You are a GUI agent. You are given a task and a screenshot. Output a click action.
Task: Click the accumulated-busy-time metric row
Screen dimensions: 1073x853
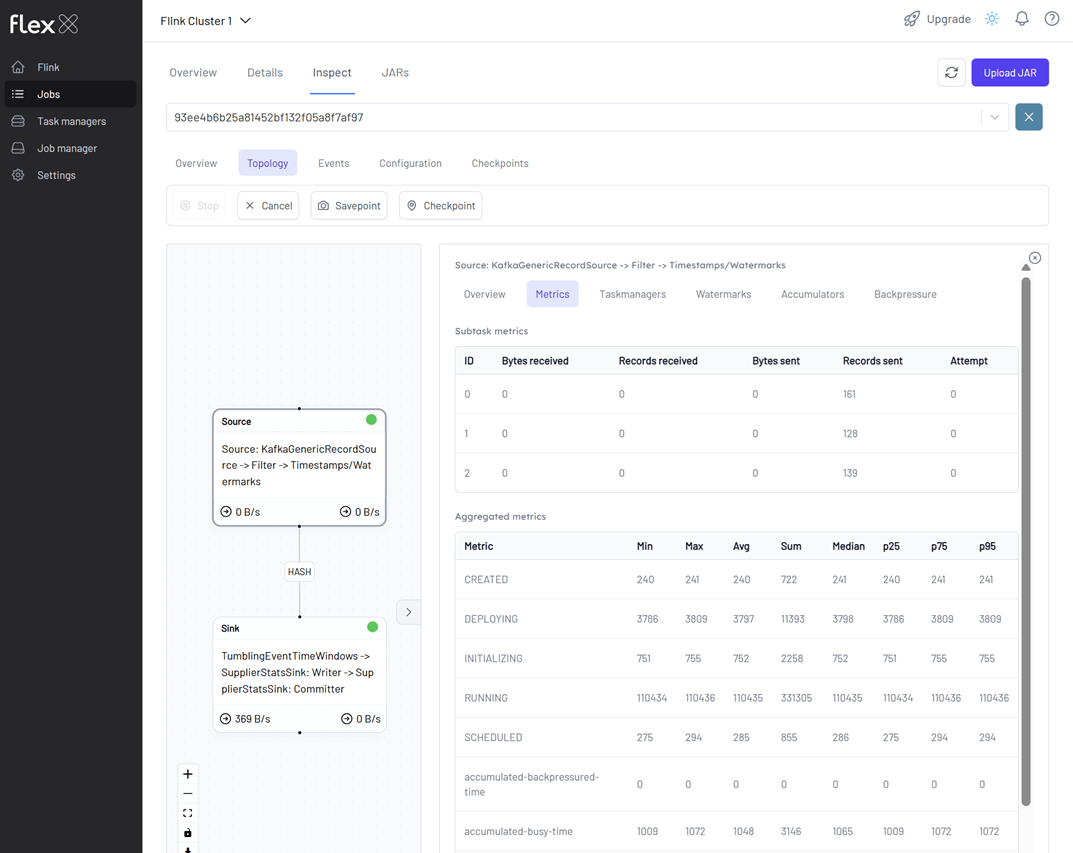[x=736, y=832]
